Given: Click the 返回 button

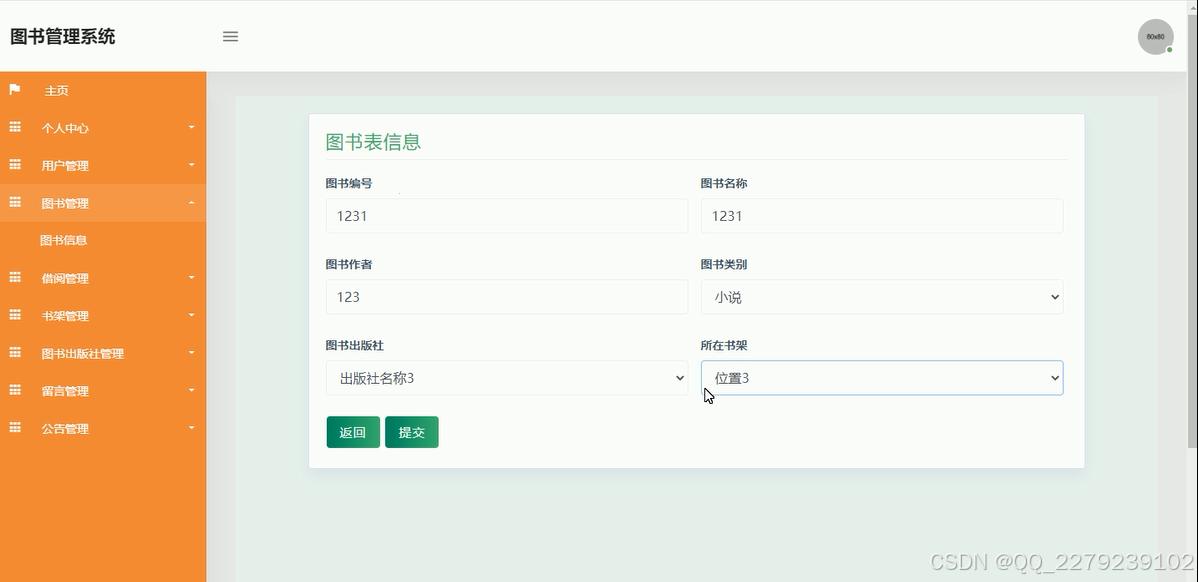Looking at the screenshot, I should 353,432.
